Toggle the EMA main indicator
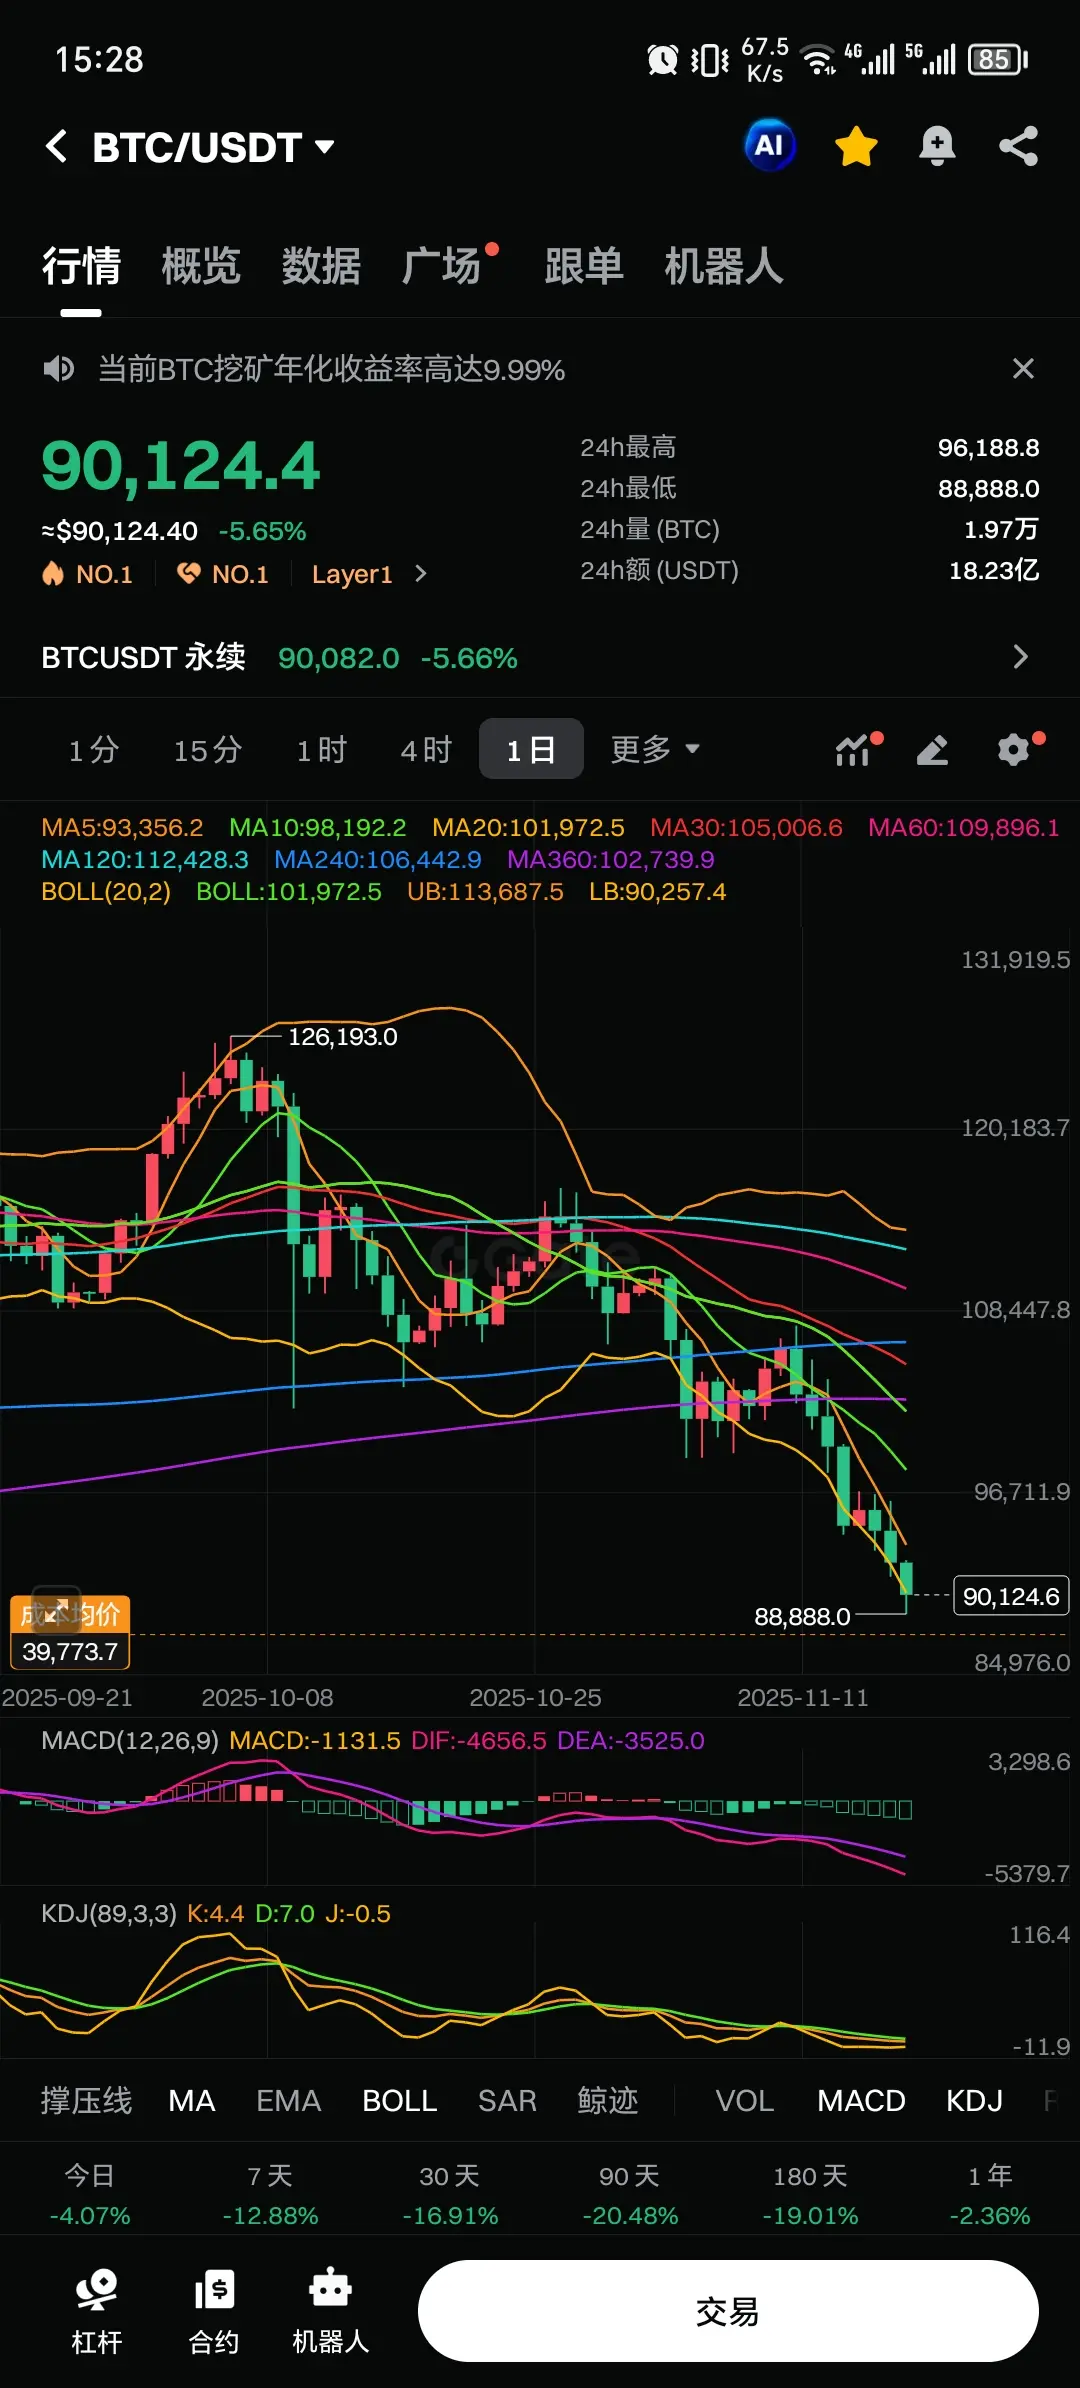 [288, 2101]
